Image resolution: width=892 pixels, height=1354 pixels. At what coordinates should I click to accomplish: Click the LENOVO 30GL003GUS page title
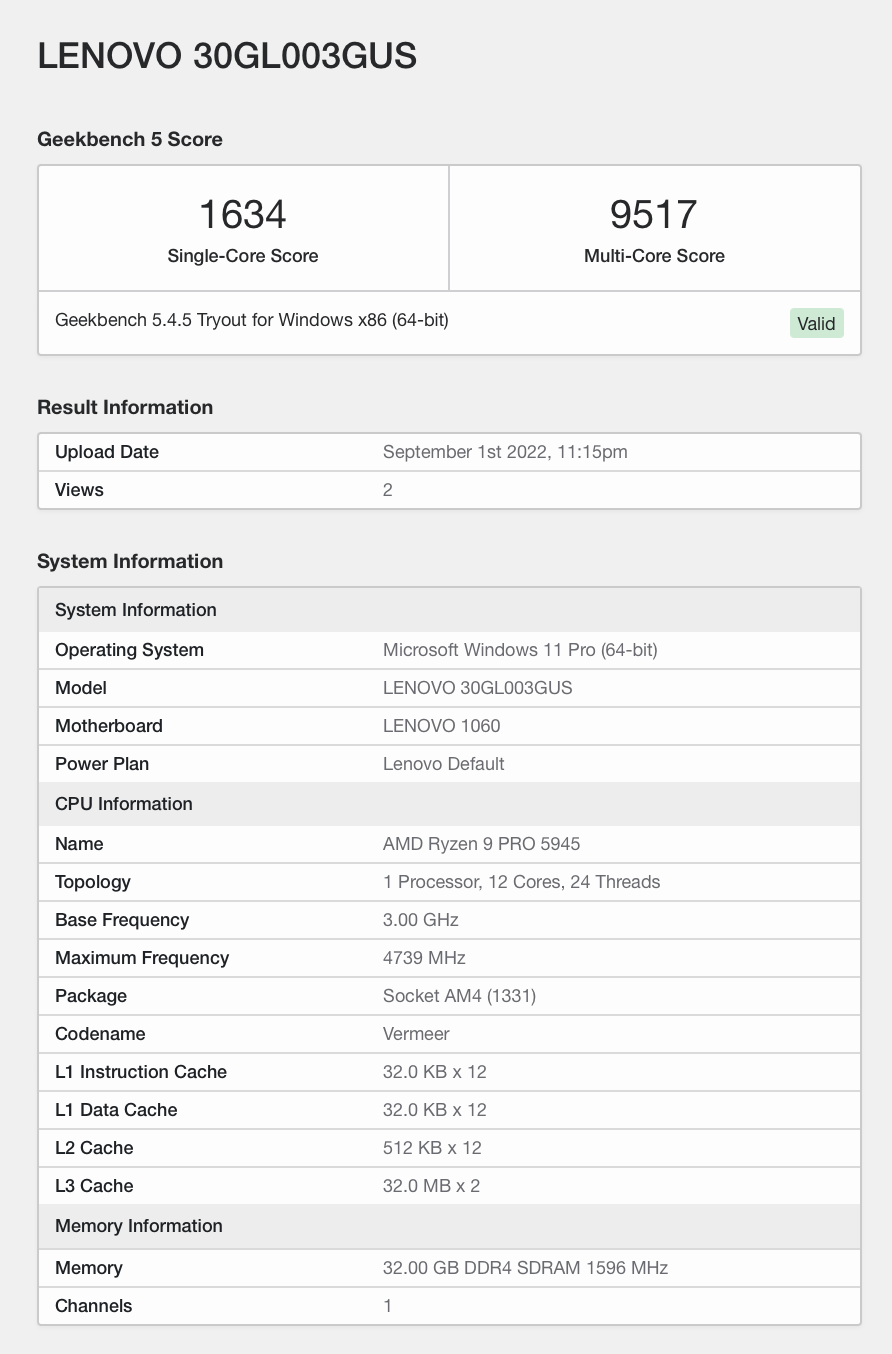pos(227,56)
